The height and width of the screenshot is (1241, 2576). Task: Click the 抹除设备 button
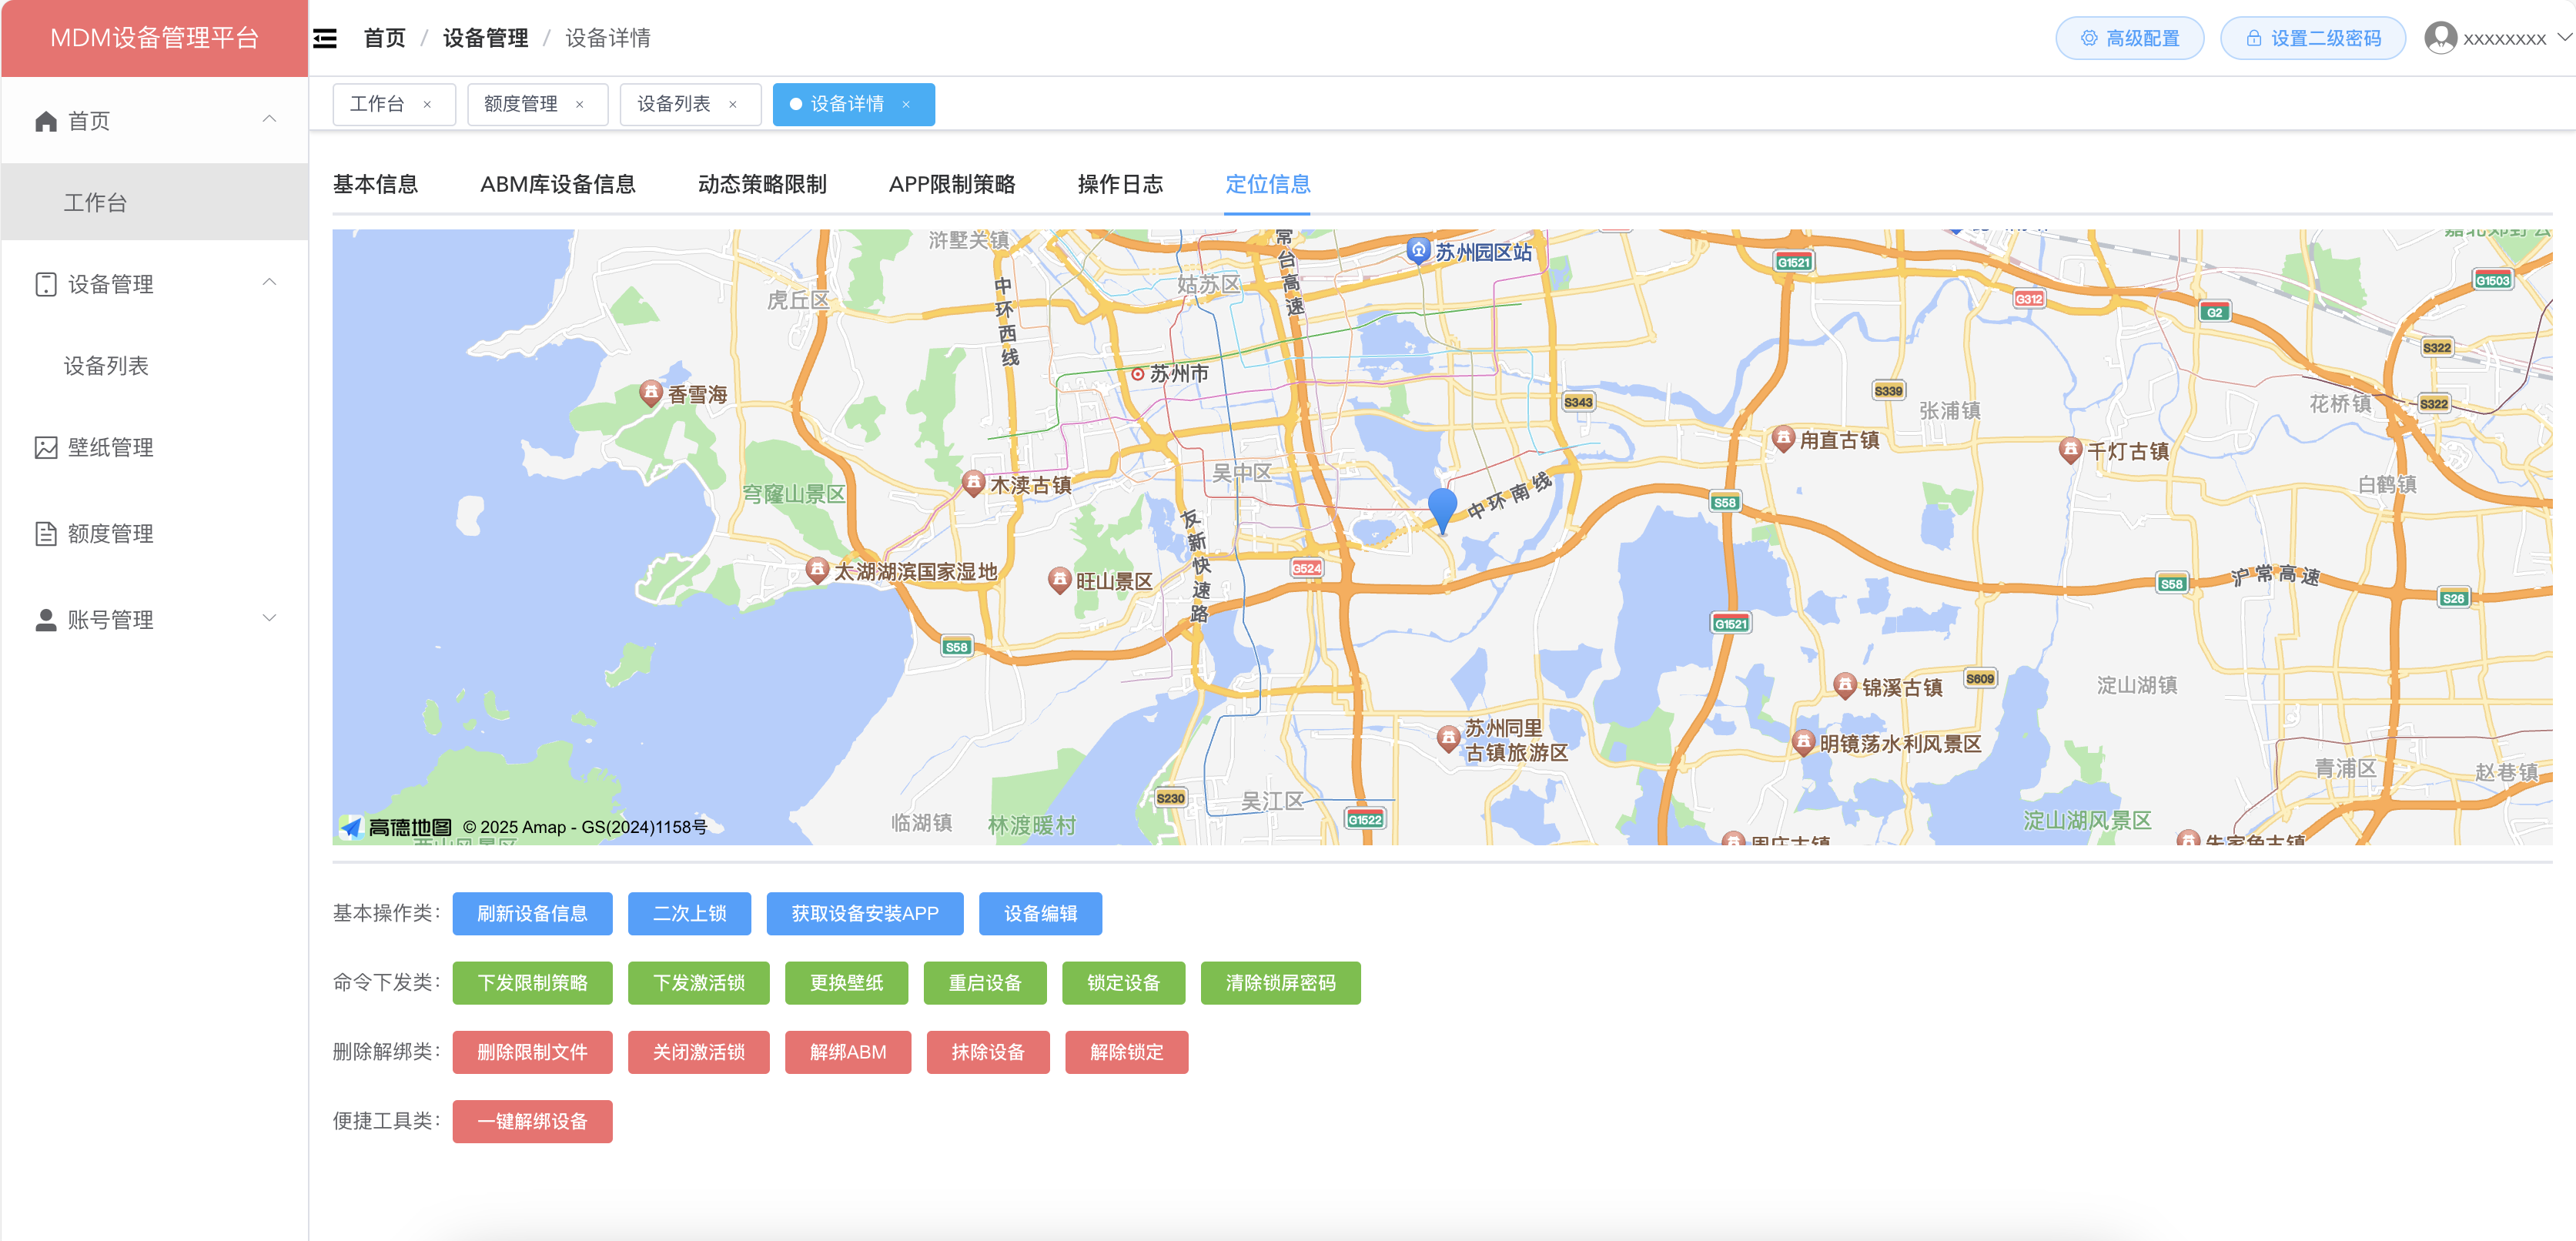[x=987, y=1052]
